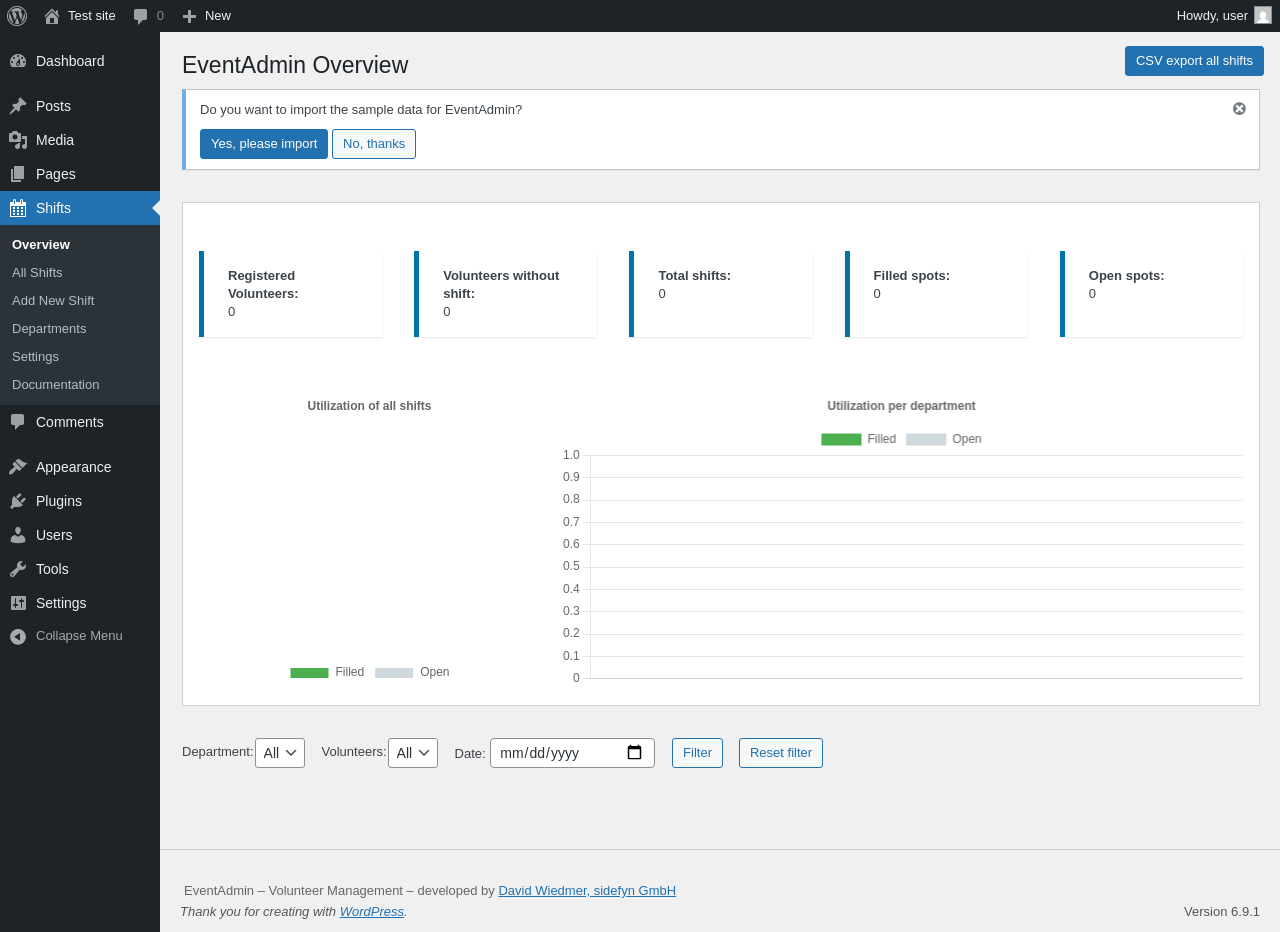Viewport: 1280px width, 932px height.
Task: Click CSV export all shifts button
Action: click(x=1194, y=61)
